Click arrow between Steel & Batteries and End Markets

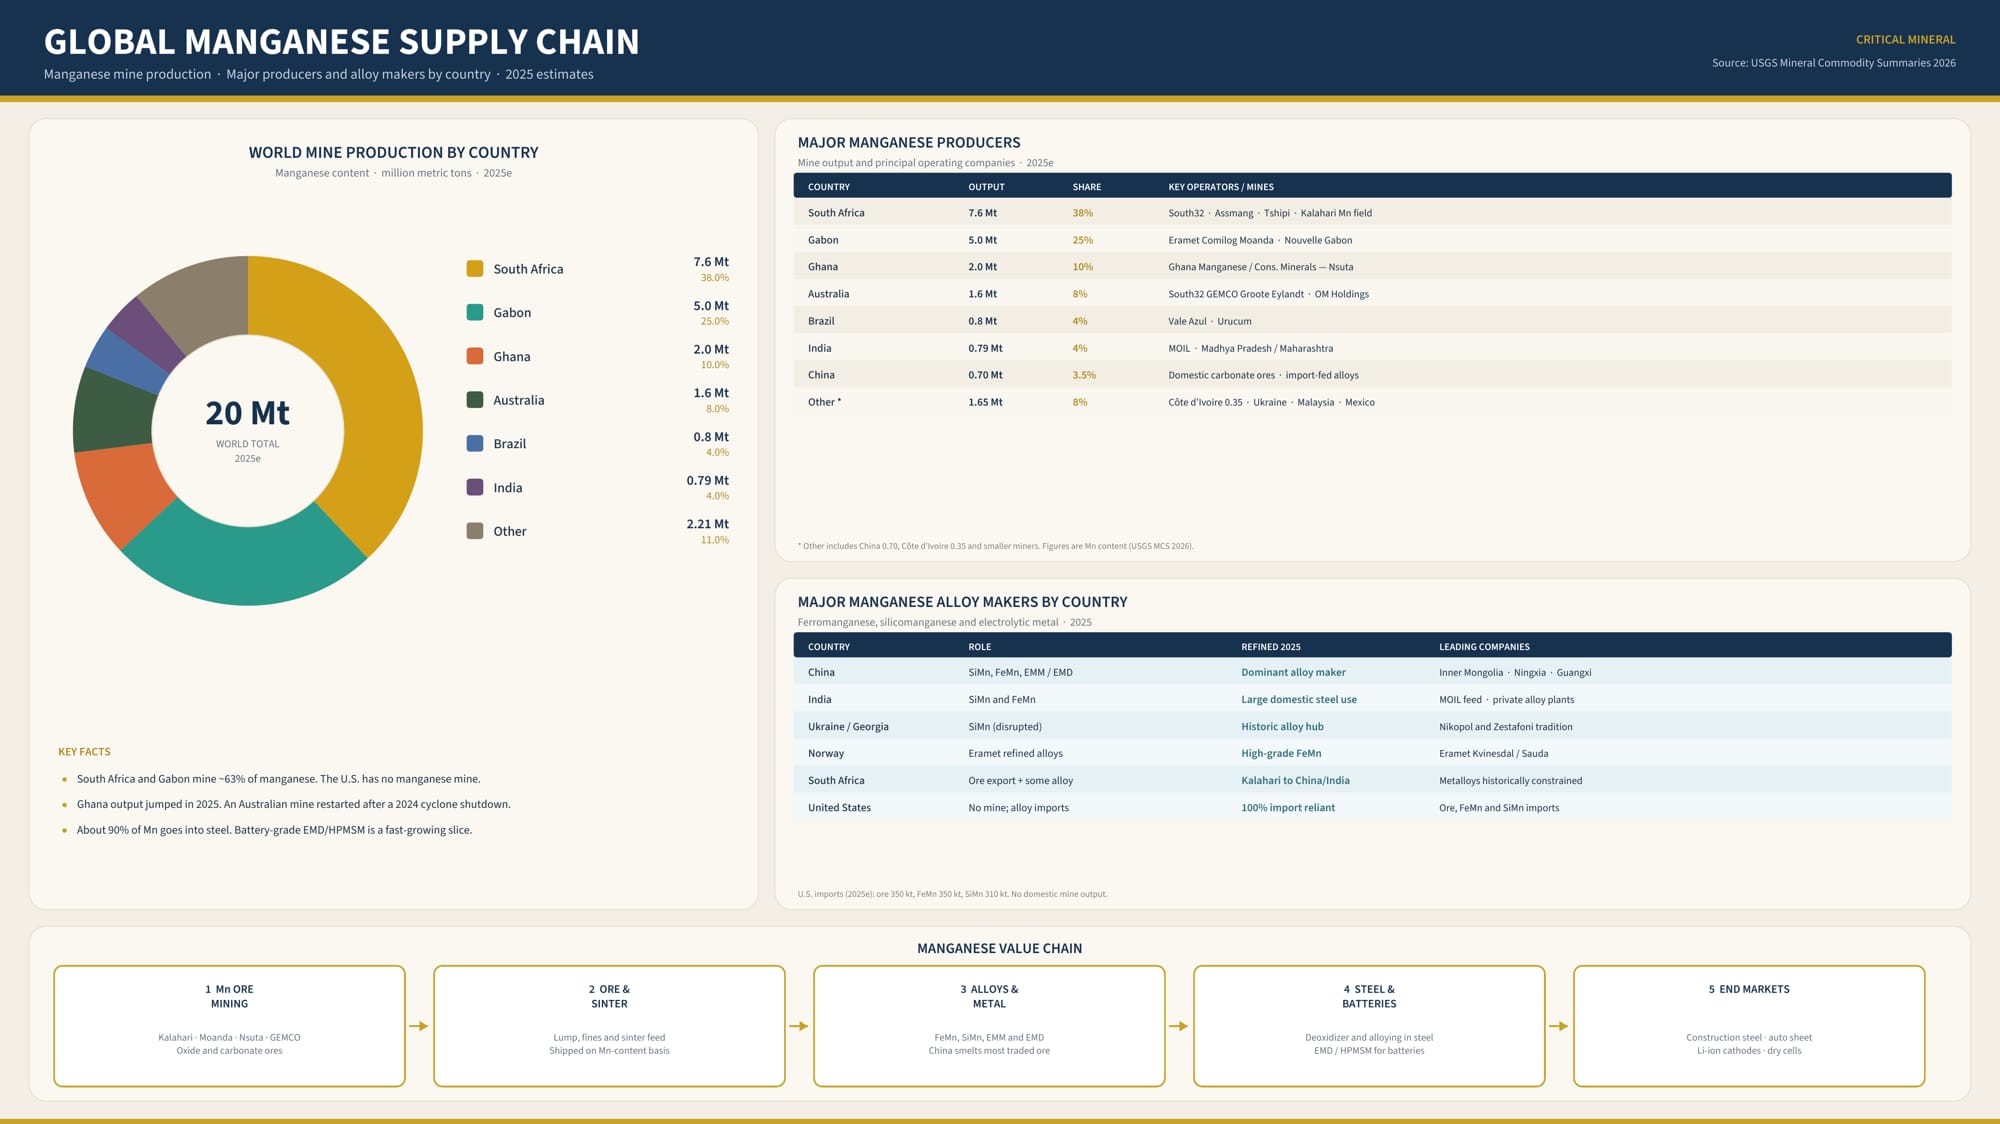pyautogui.click(x=1559, y=1026)
